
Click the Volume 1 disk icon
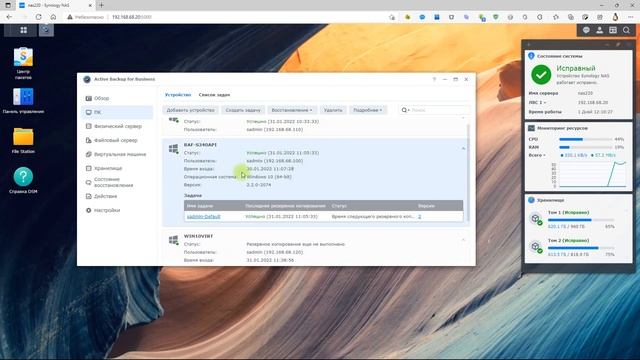tap(536, 219)
